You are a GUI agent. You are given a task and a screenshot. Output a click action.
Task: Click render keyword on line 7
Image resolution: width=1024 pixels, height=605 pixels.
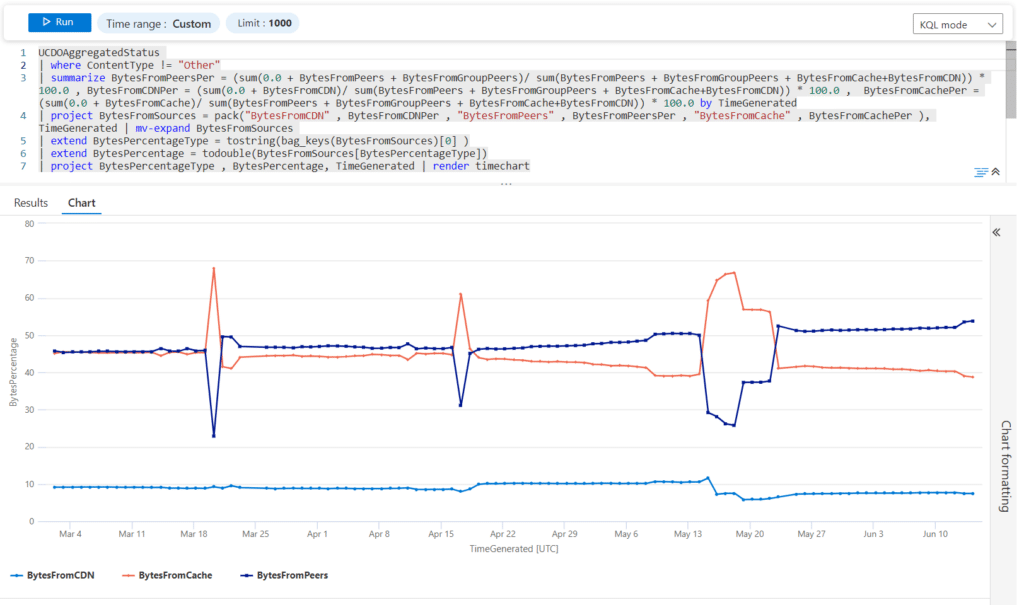tap(451, 166)
